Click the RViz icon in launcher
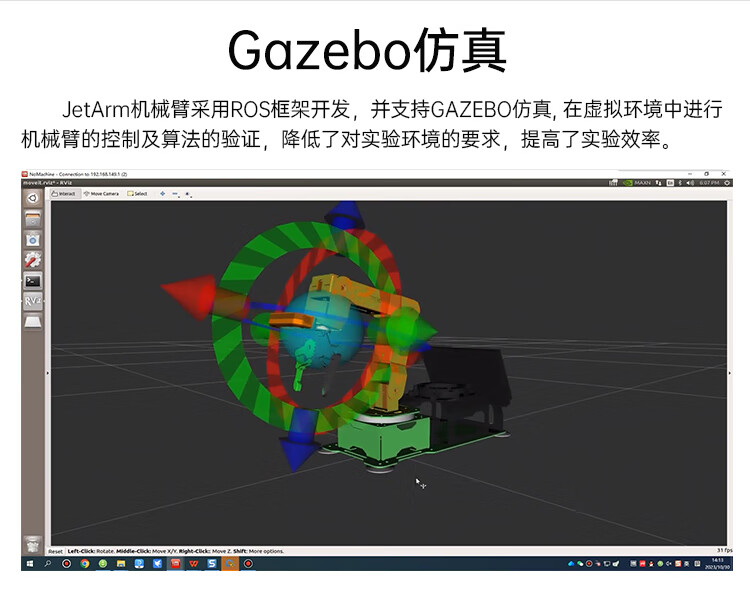The height and width of the screenshot is (592, 750). pyautogui.click(x=32, y=301)
